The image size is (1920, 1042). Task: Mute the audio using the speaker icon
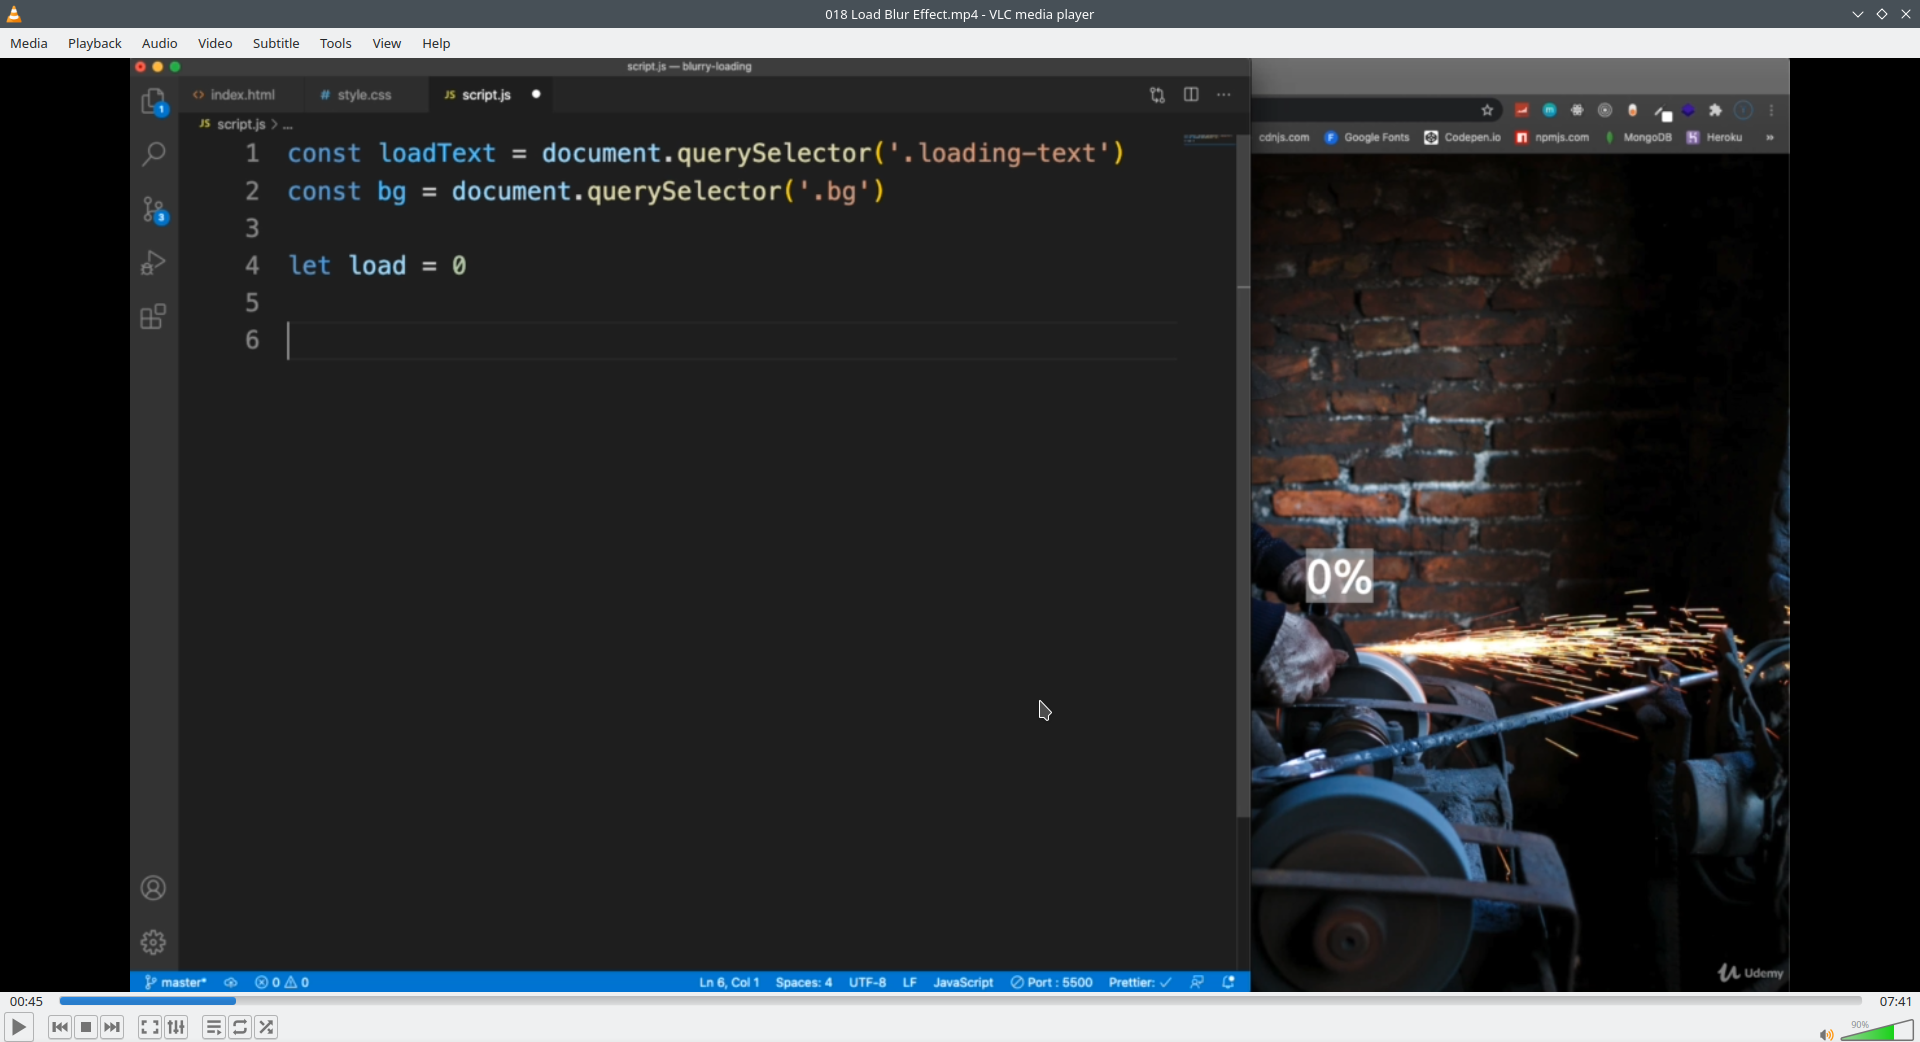pos(1826,1034)
